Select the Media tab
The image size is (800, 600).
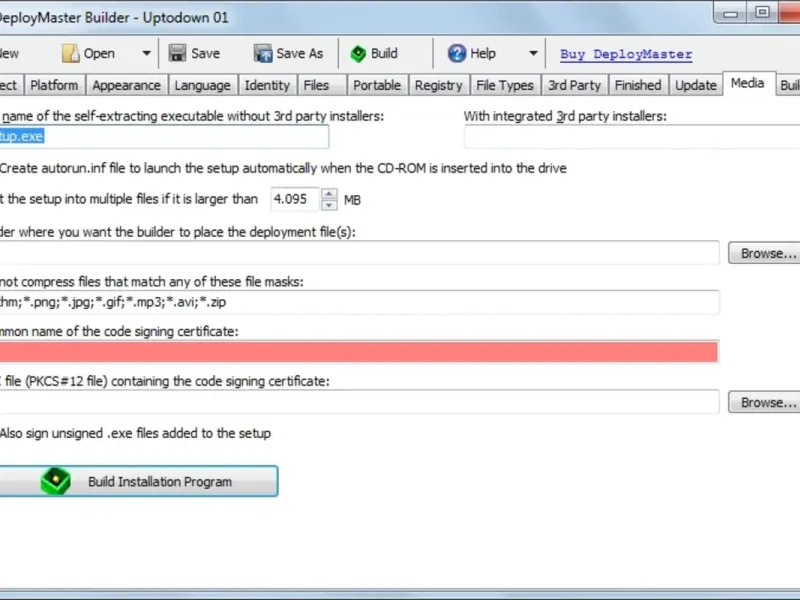[x=747, y=83]
